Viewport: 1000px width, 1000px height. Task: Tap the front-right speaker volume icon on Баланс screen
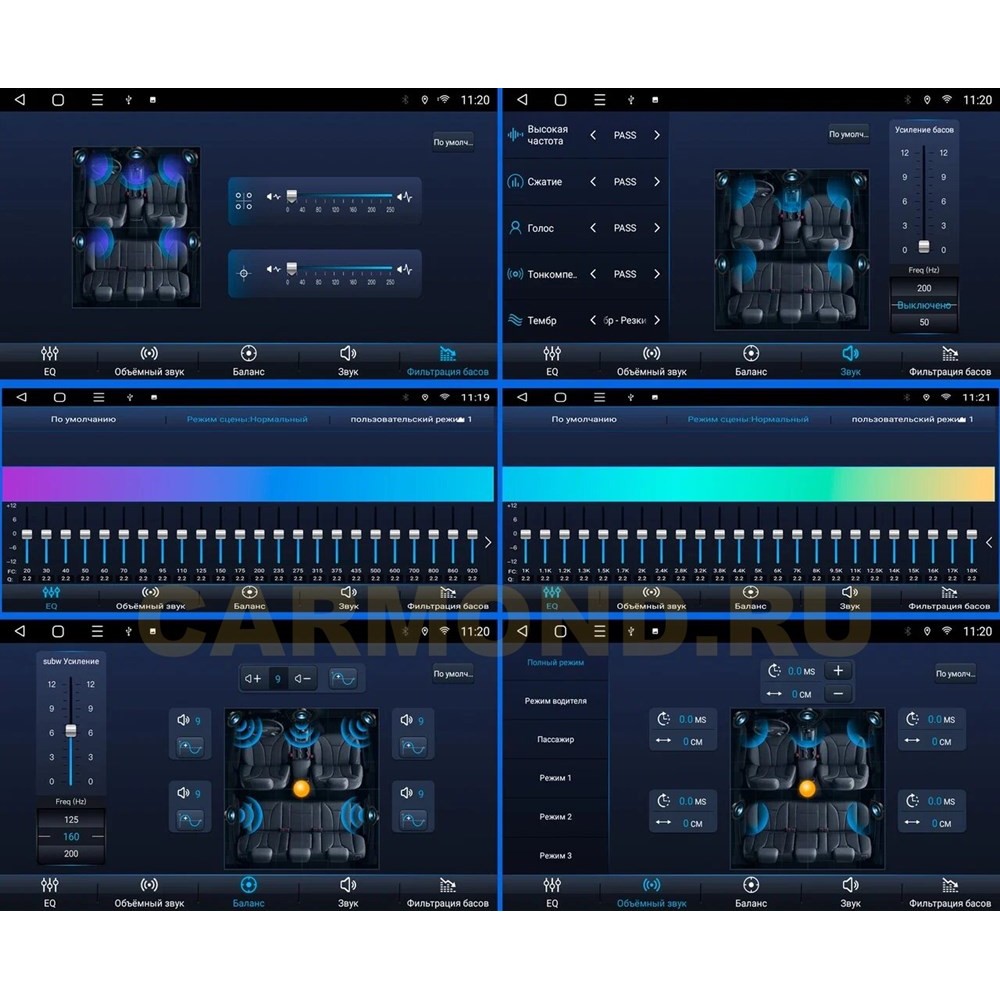tap(406, 720)
